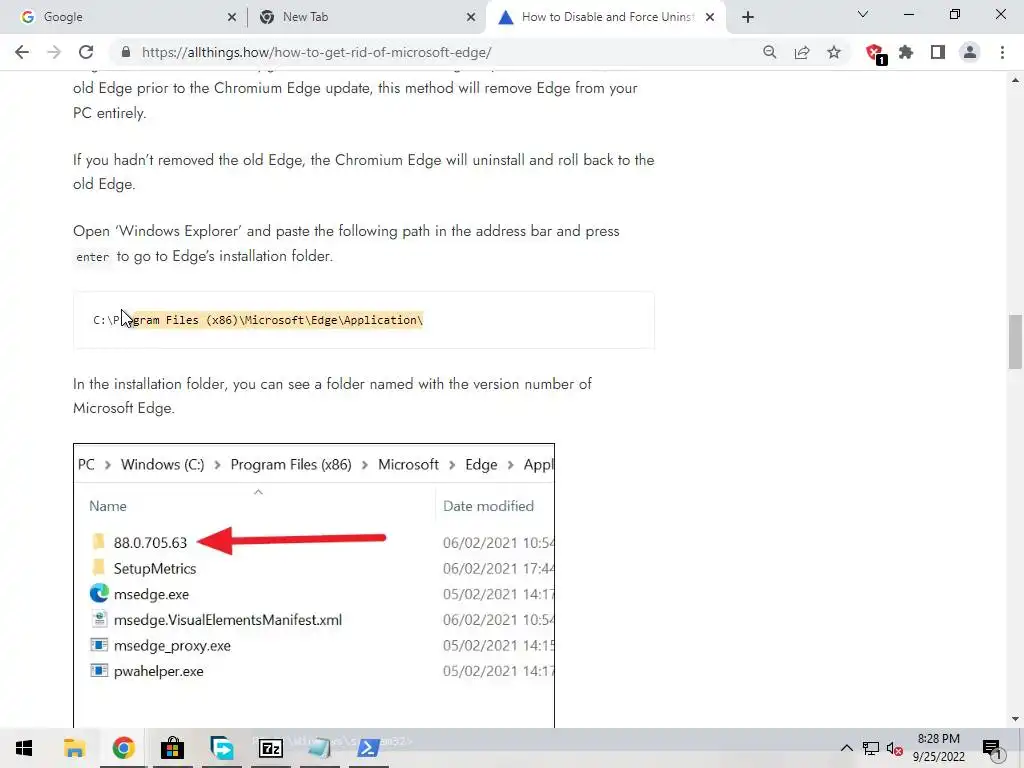Switch to the New Tab tab
Image resolution: width=1024 pixels, height=768 pixels.
[x=366, y=17]
